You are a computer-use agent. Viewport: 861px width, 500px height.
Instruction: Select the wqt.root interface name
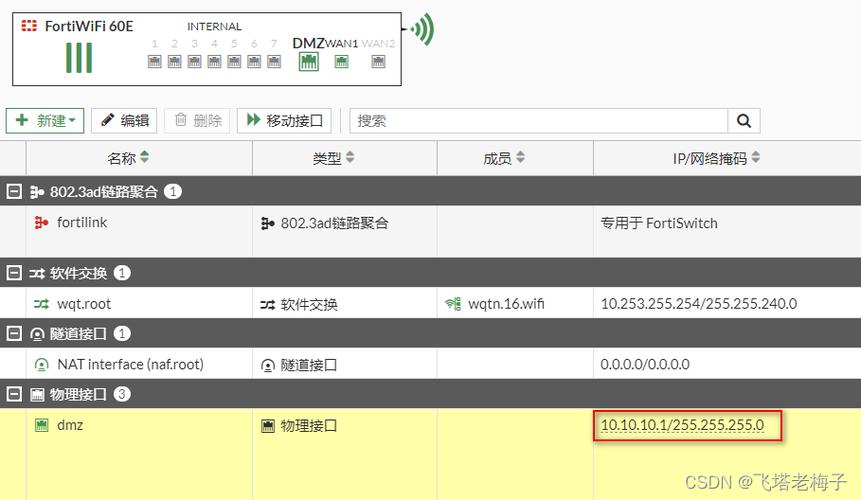[x=84, y=304]
